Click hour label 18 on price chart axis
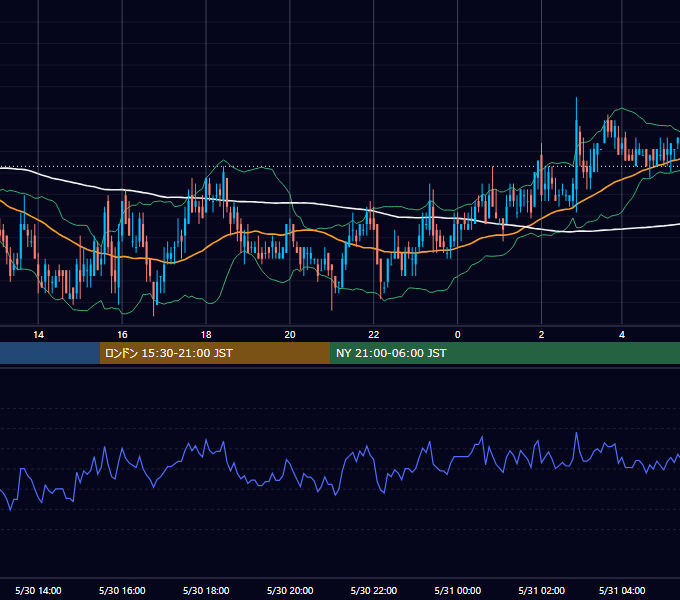The width and height of the screenshot is (680, 600). [x=206, y=335]
